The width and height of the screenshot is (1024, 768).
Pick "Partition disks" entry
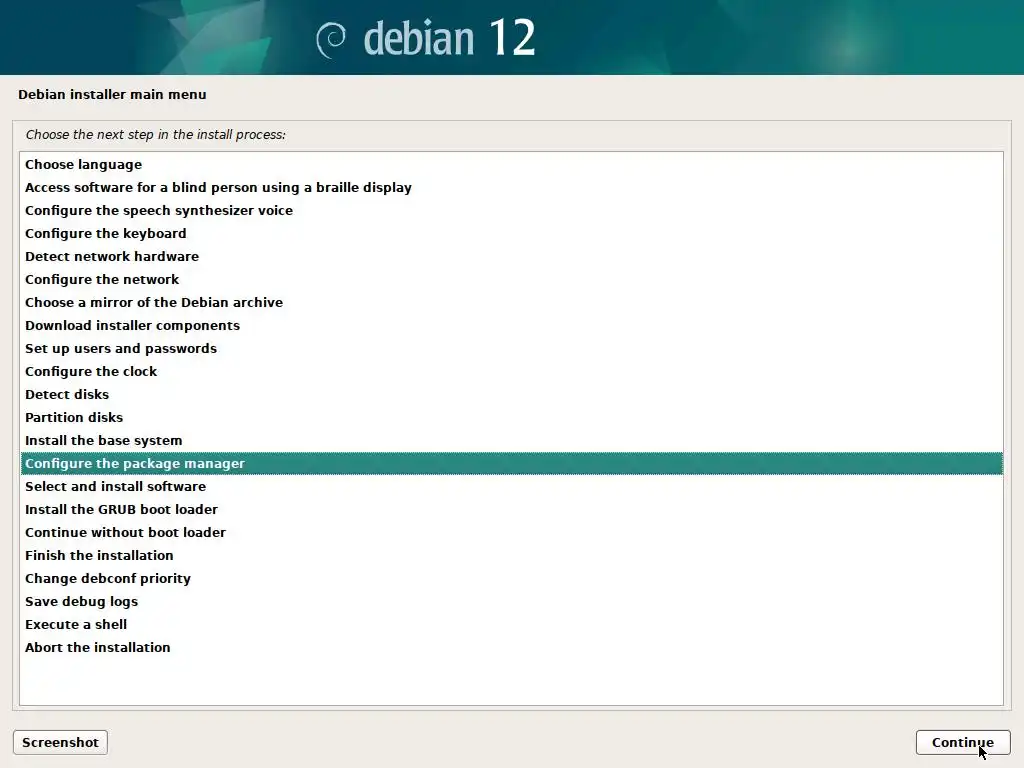[511, 417]
